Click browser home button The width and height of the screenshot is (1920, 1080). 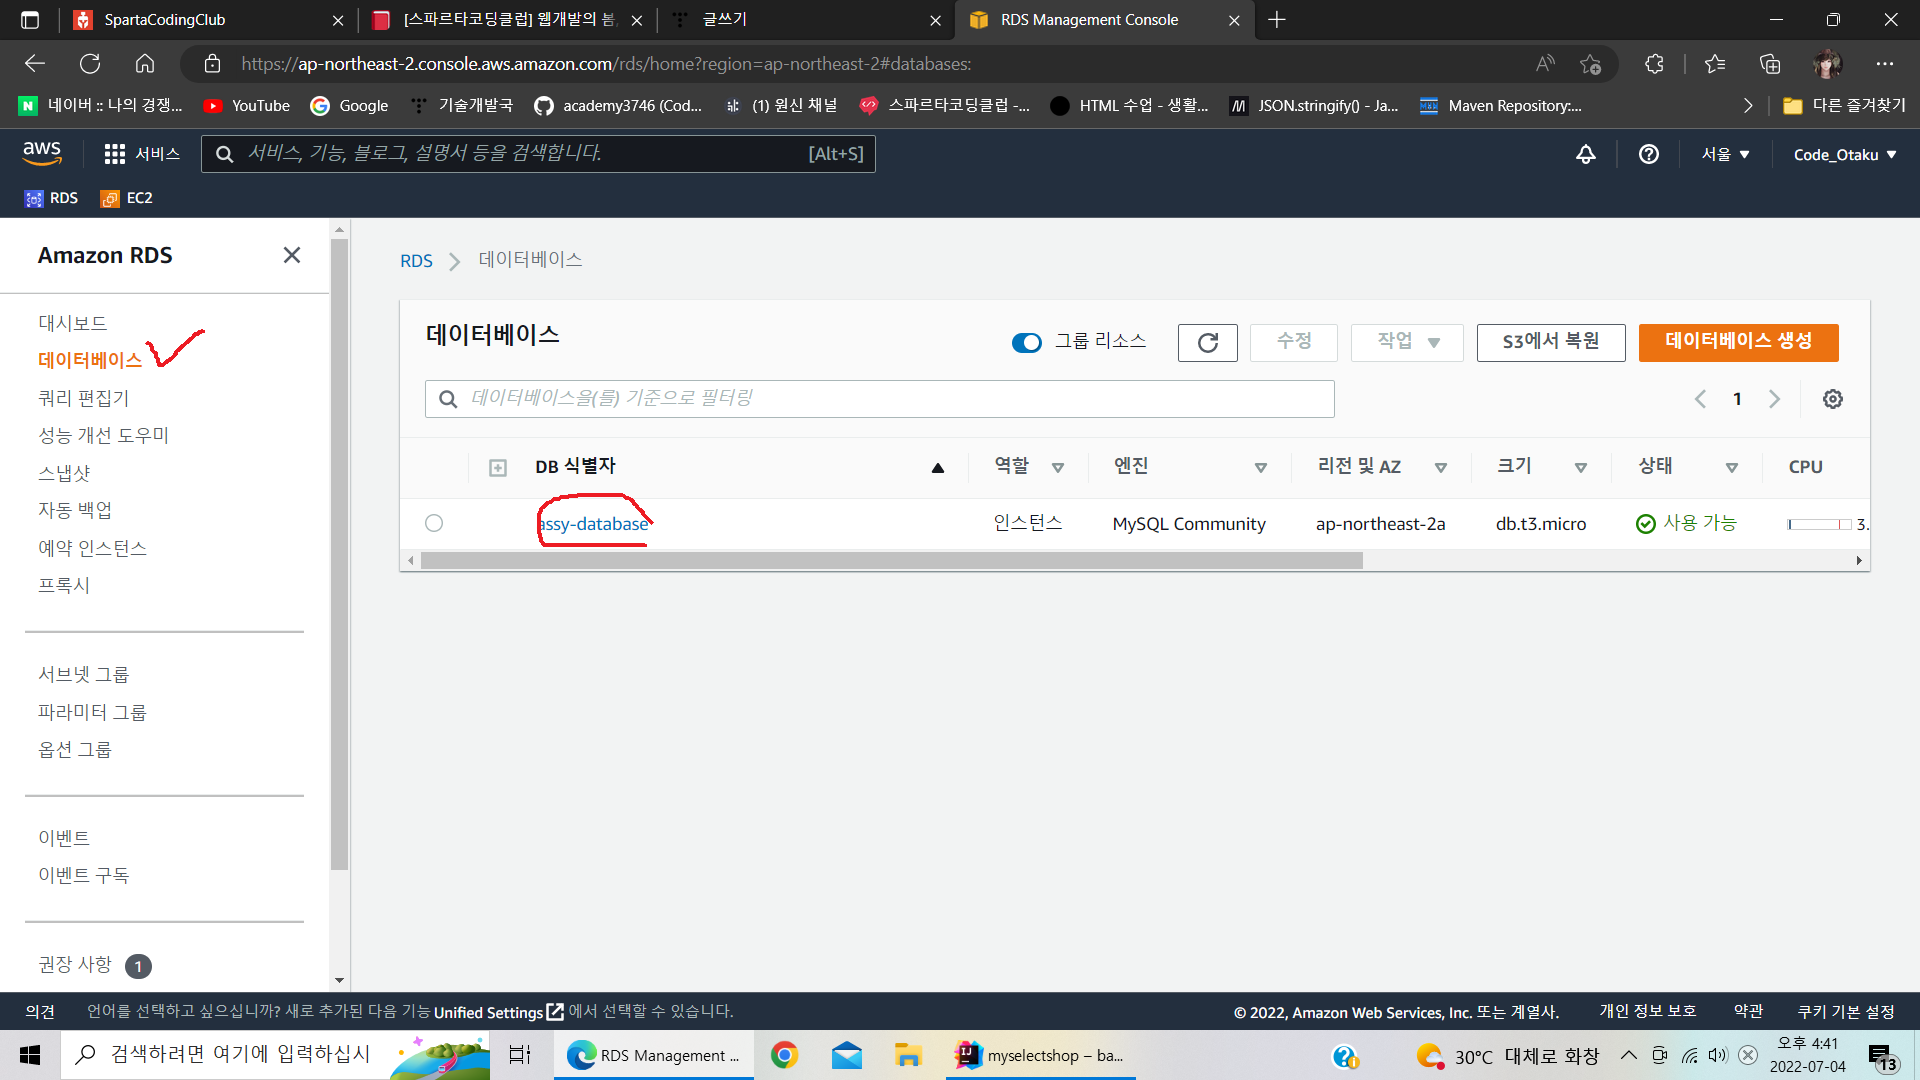pyautogui.click(x=145, y=64)
